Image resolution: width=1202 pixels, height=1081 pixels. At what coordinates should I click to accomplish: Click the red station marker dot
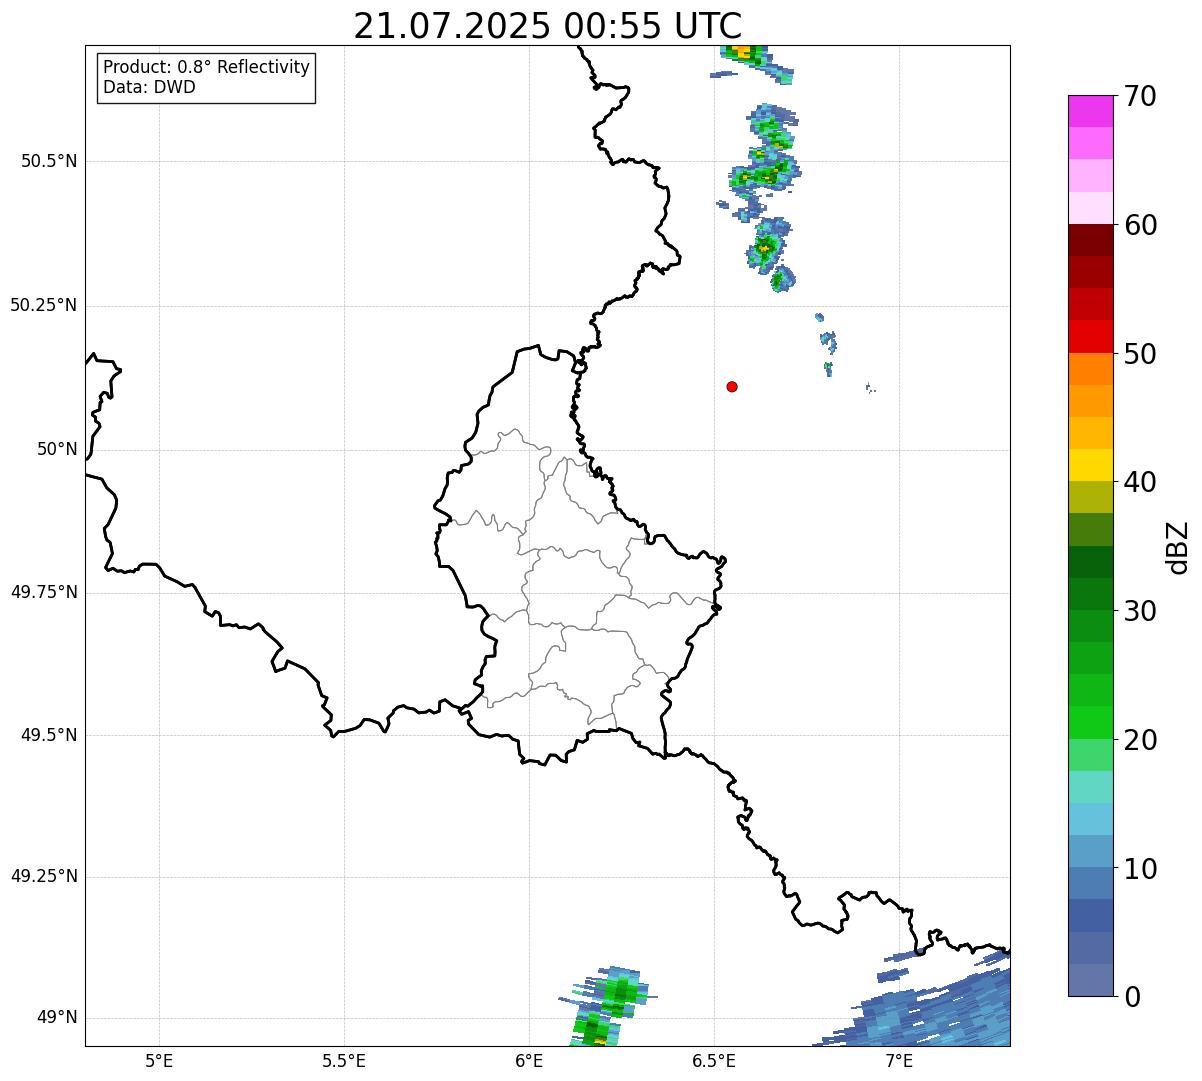point(732,386)
